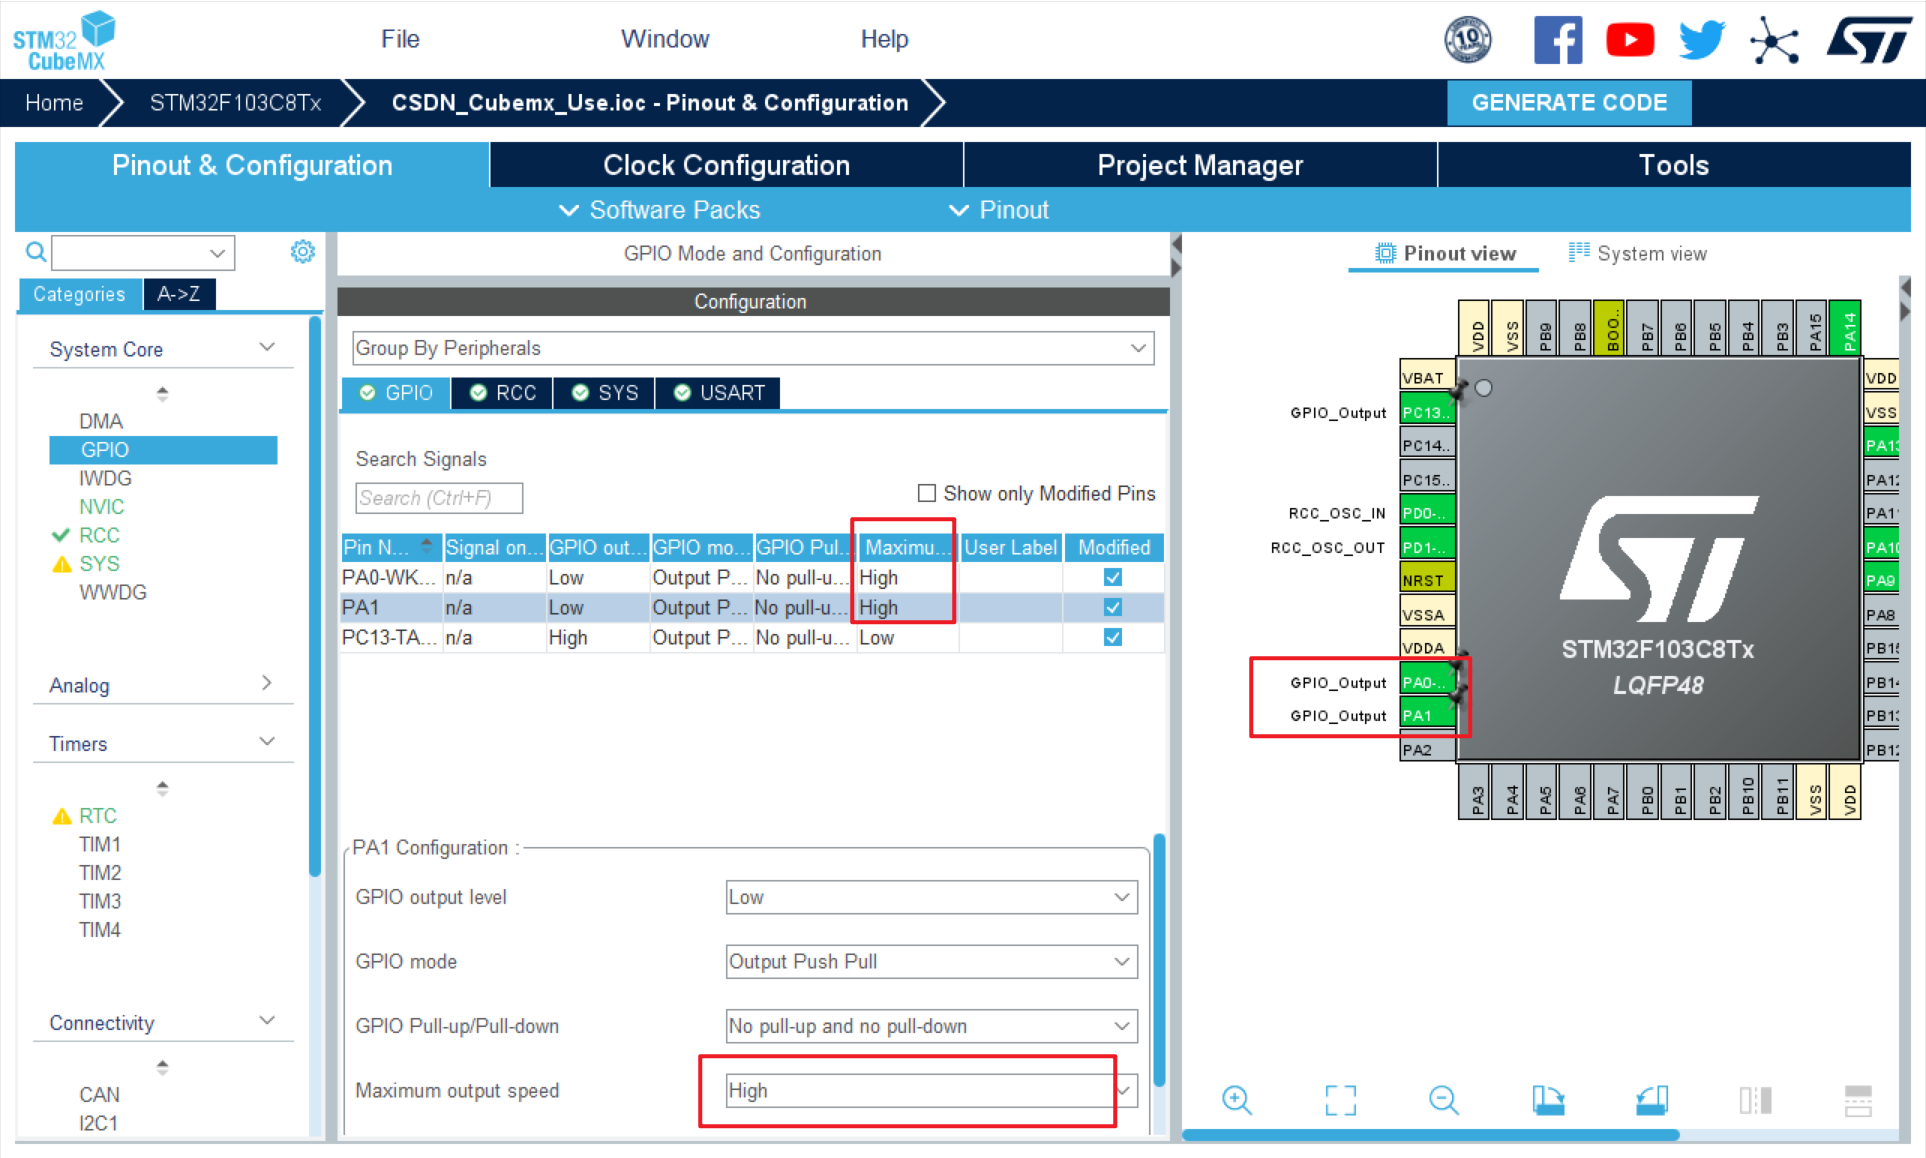Image resolution: width=1926 pixels, height=1158 pixels.
Task: Open the Twitter icon link
Action: 1702,40
